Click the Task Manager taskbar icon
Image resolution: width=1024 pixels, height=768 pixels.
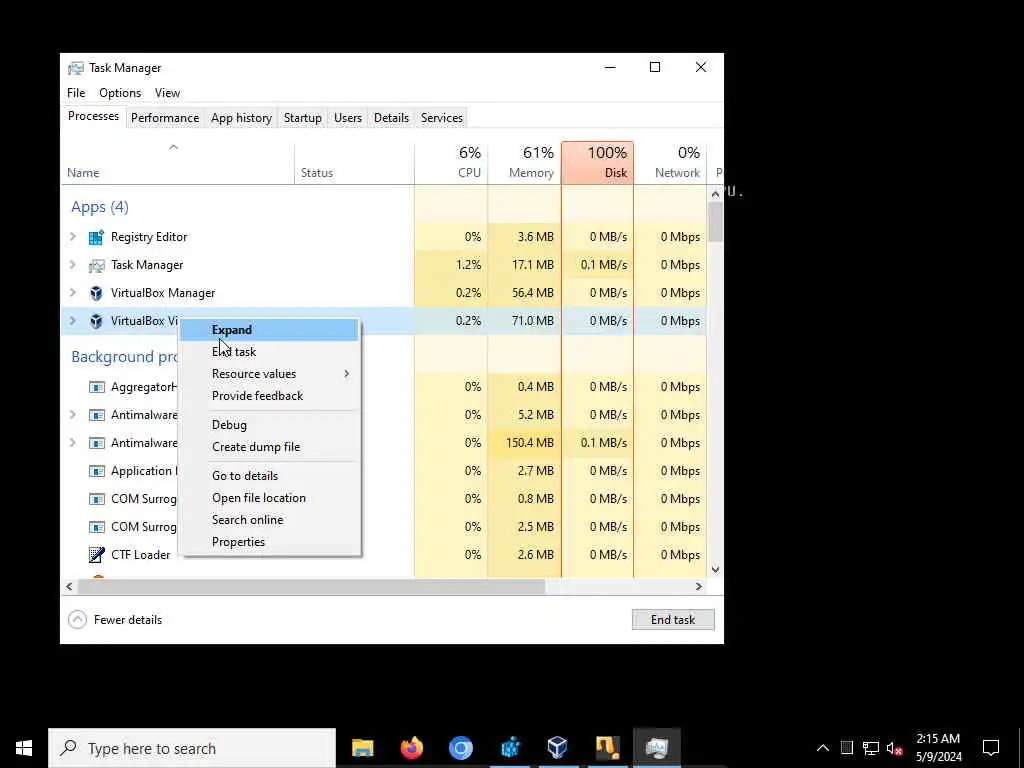(656, 748)
